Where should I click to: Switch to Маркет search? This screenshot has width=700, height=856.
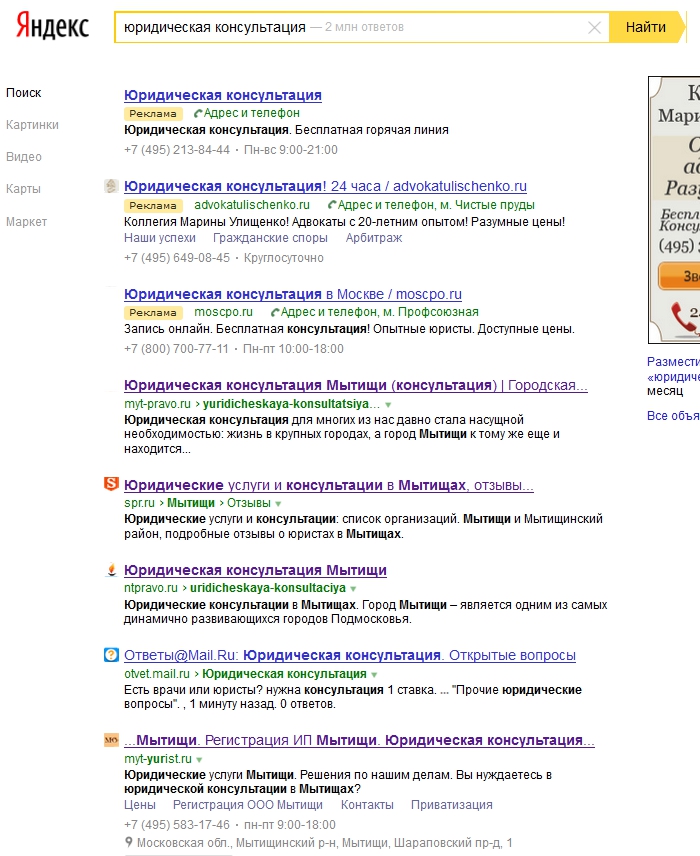(26, 222)
